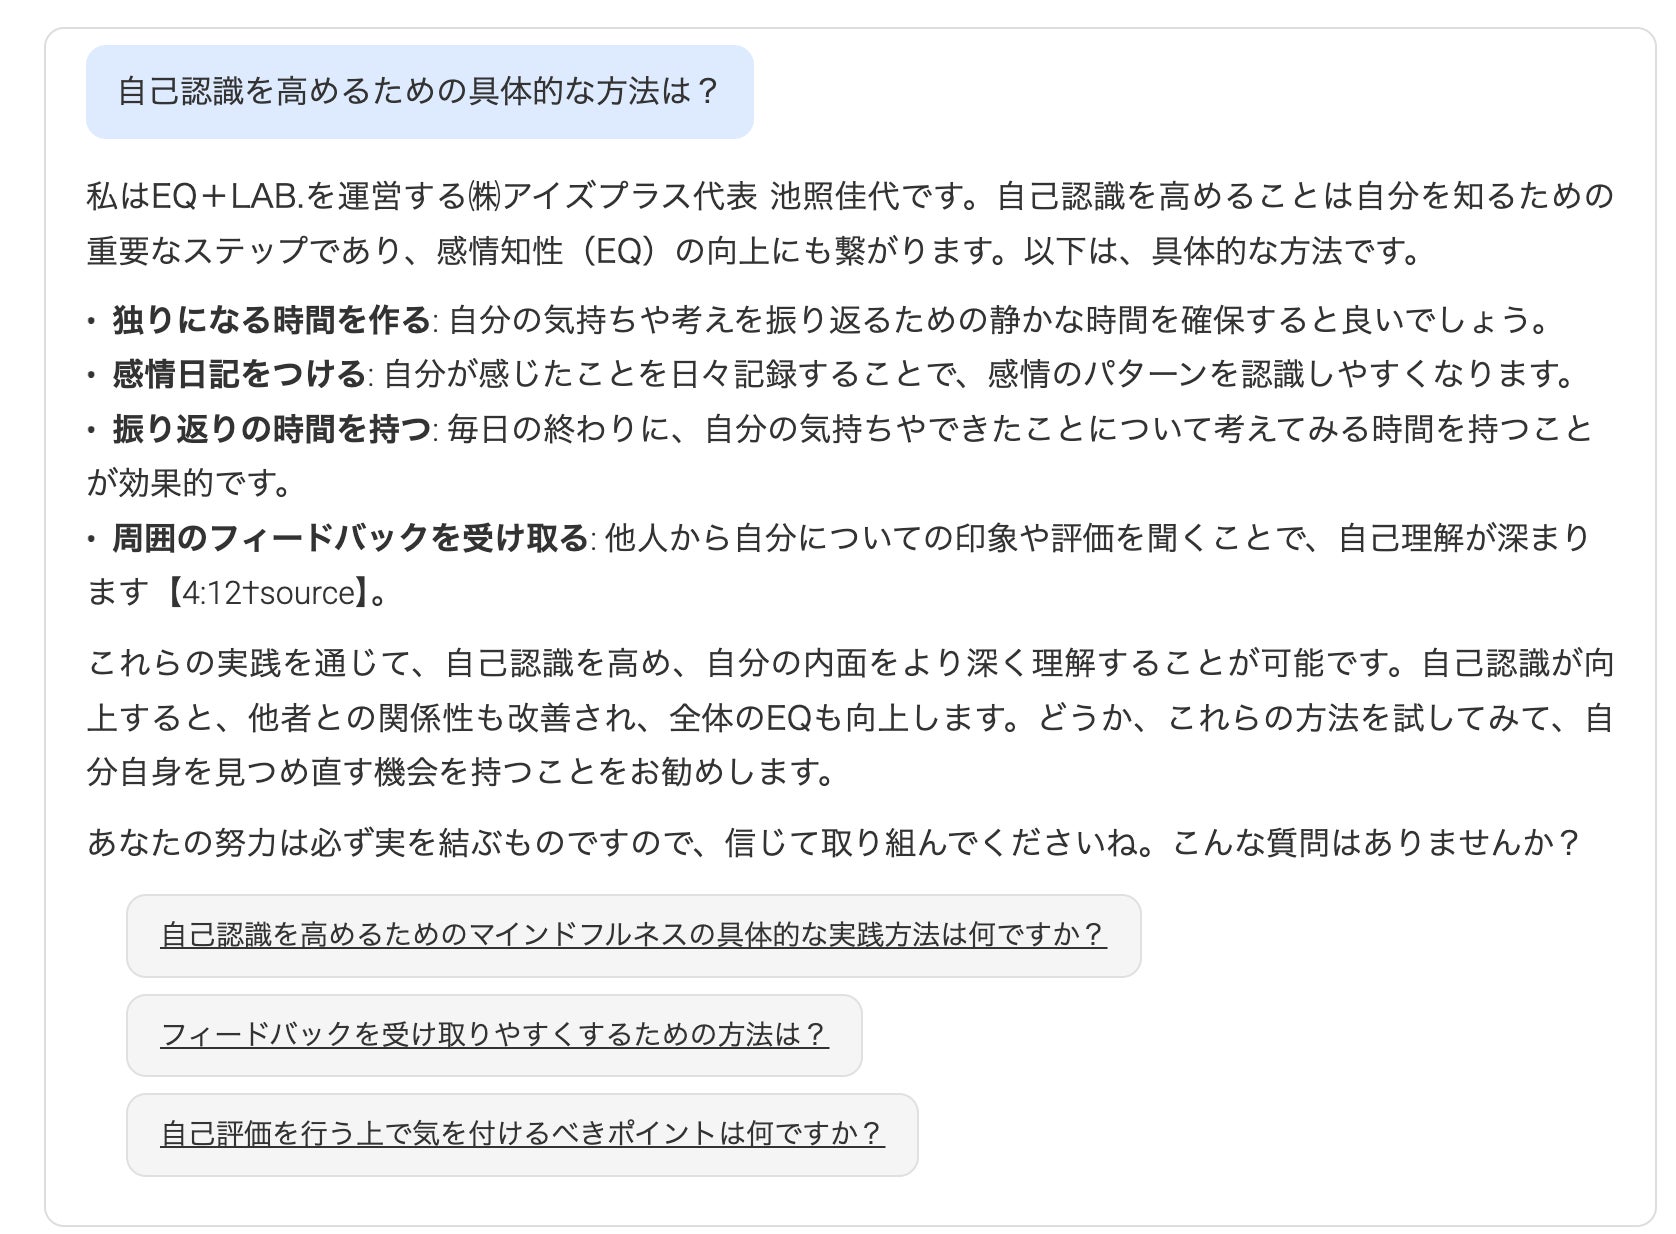
Task: Click the bold heading 振り返りの時間を持つ
Action: pos(271,429)
